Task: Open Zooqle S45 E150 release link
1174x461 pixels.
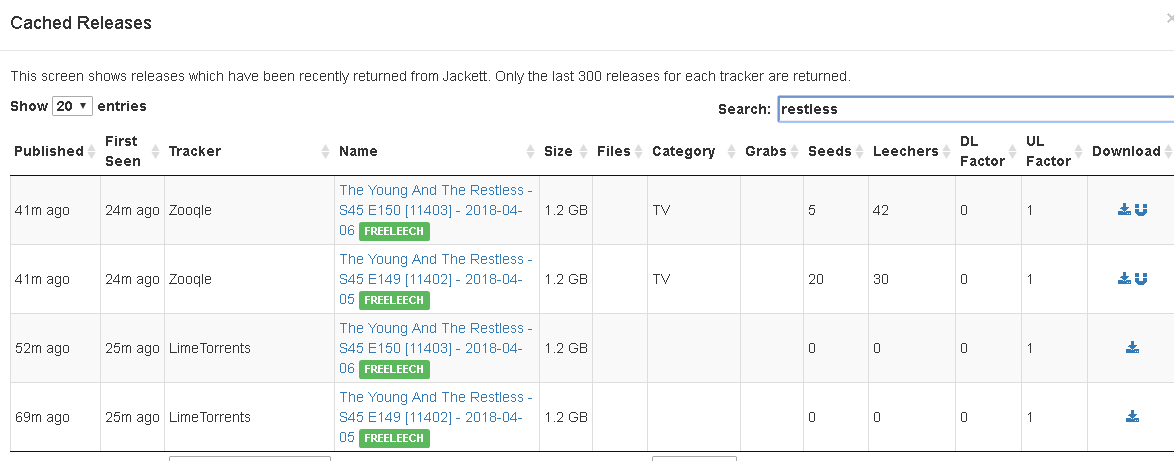Action: (435, 199)
